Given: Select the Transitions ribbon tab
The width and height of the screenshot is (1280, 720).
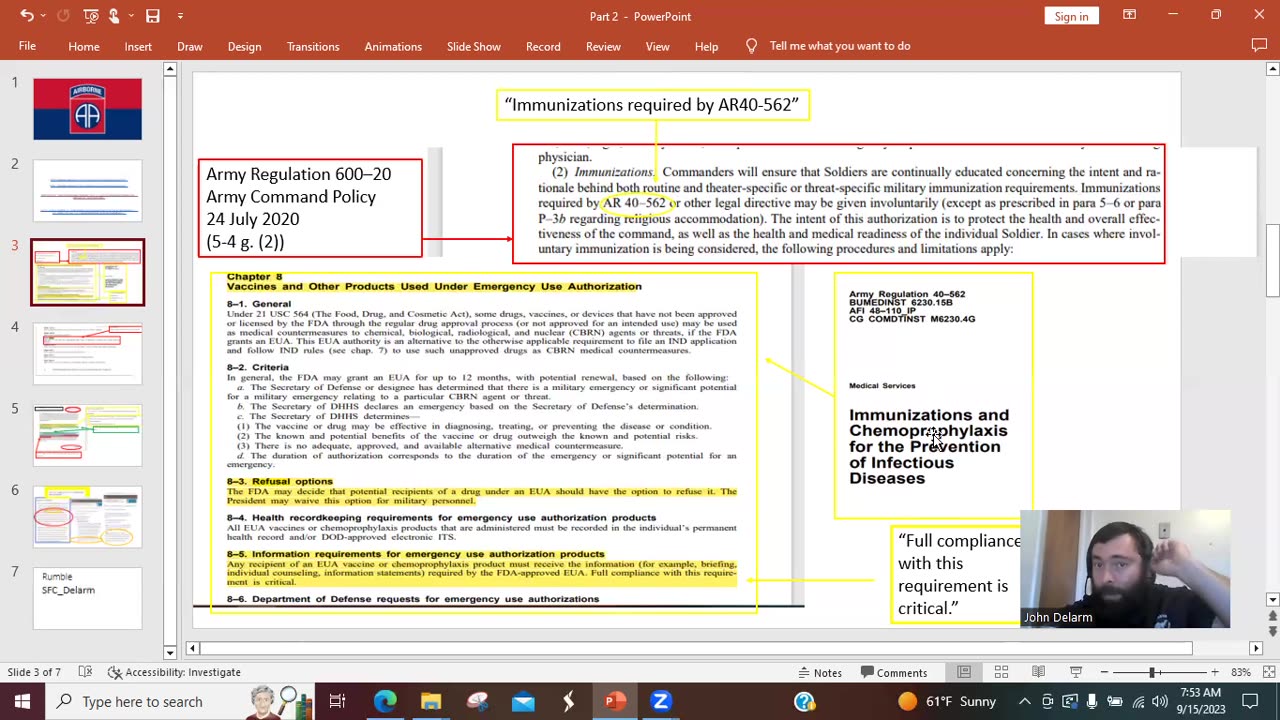Looking at the screenshot, I should tap(313, 46).
